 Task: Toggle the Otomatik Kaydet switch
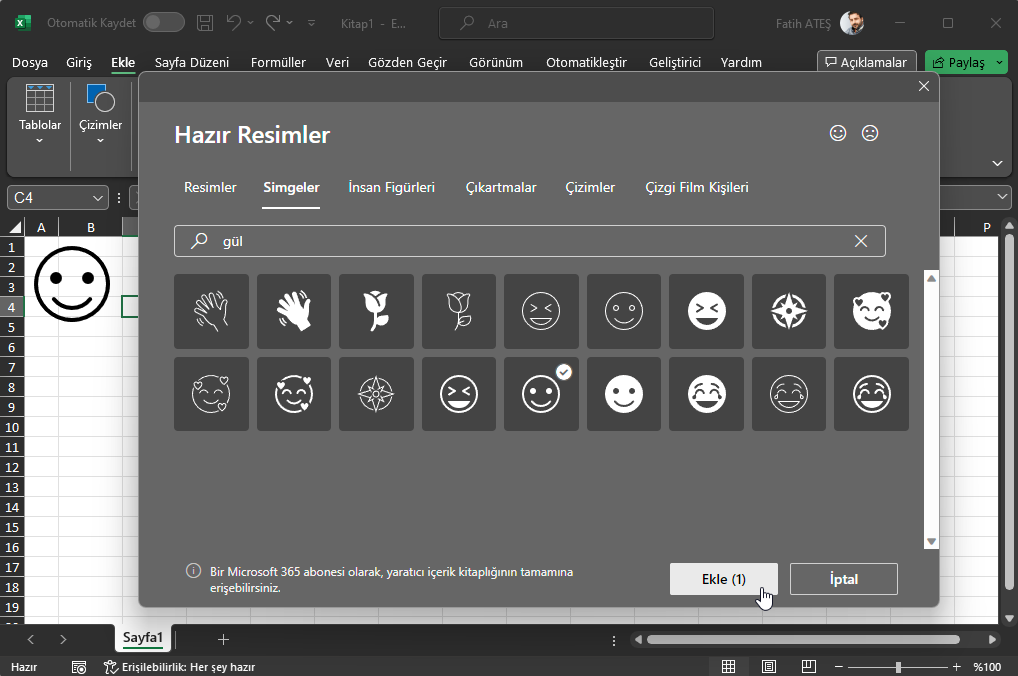pos(163,22)
